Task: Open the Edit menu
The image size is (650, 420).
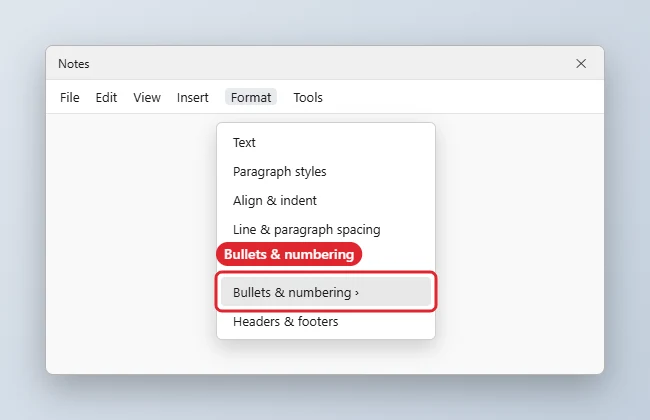Action: coord(106,97)
